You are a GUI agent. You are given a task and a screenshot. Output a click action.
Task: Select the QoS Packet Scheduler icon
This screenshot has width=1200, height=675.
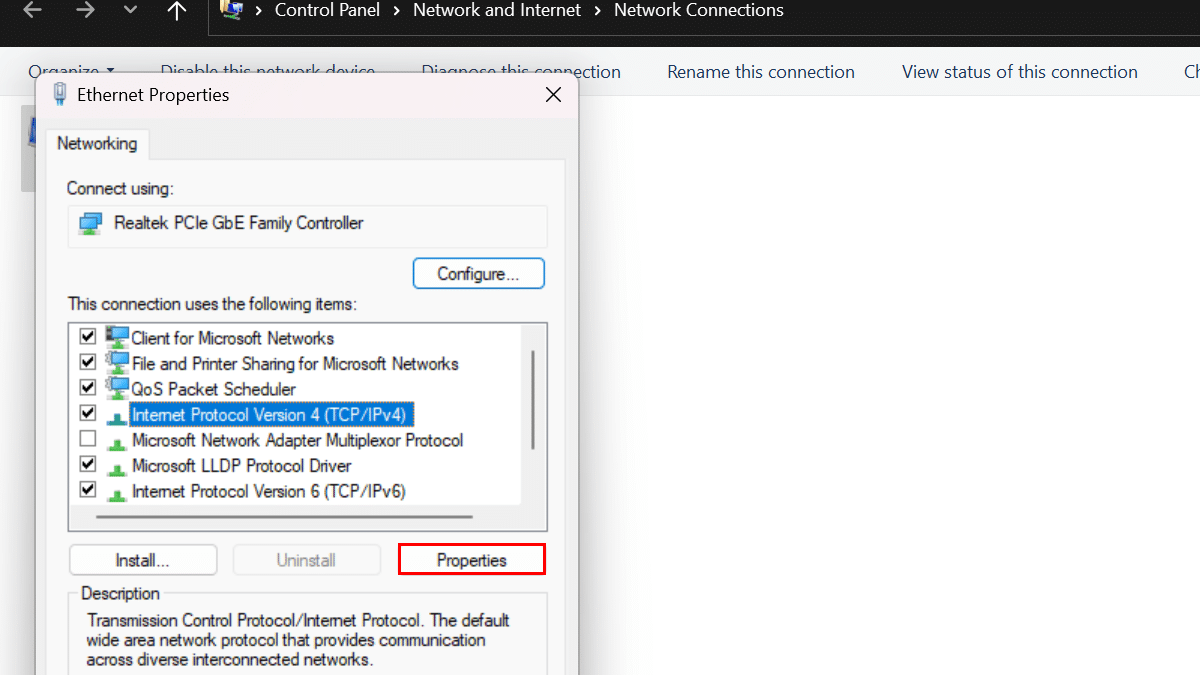point(117,388)
